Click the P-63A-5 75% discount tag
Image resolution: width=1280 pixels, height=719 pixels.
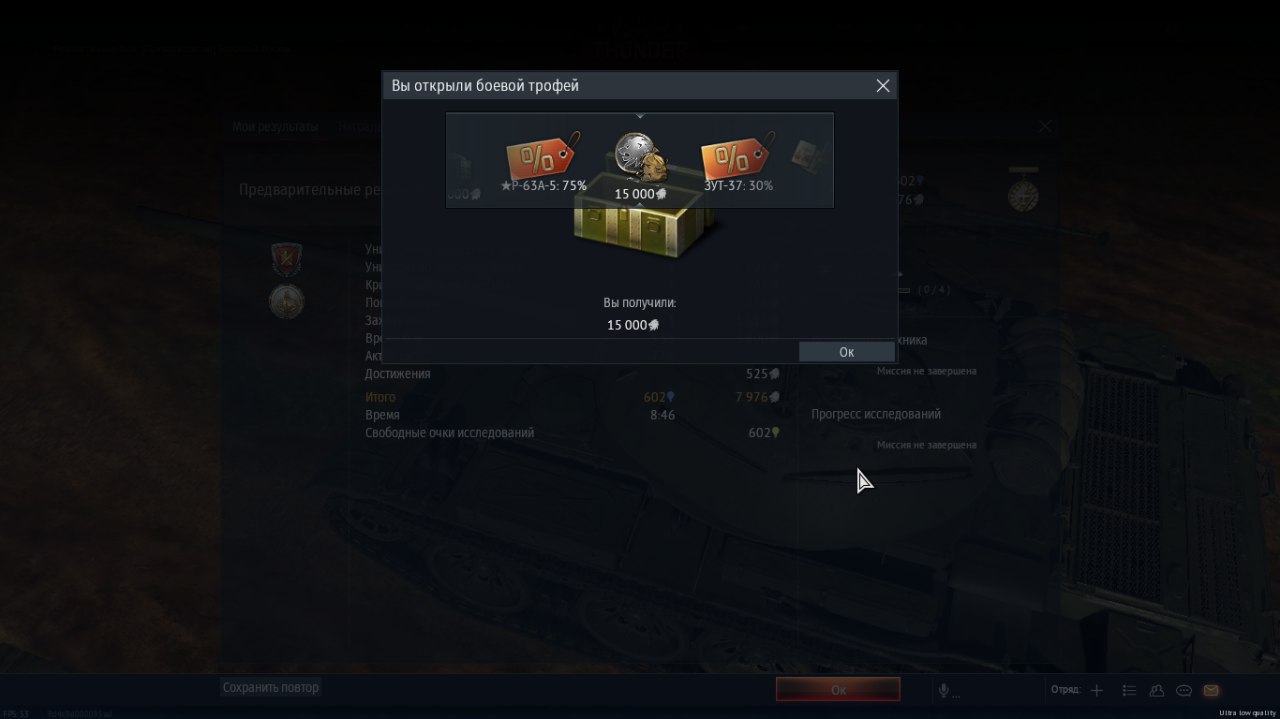(x=543, y=157)
